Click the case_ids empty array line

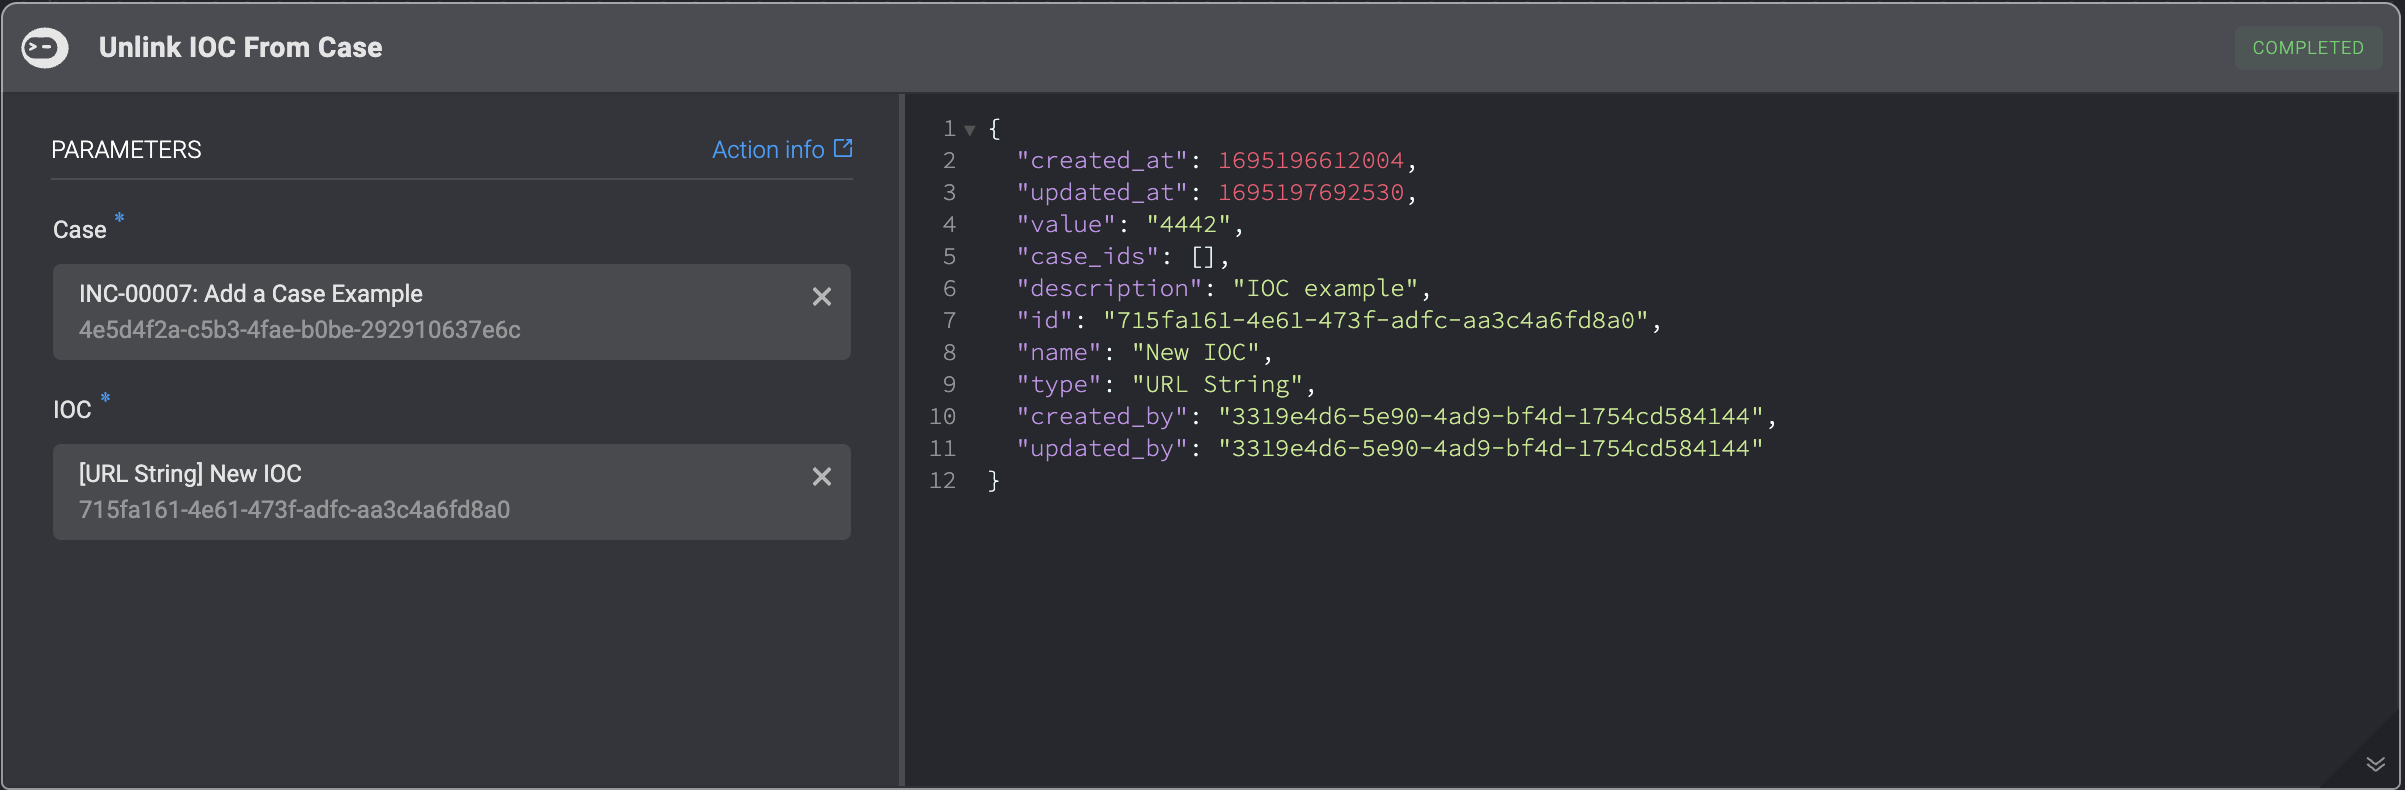pyautogui.click(x=1122, y=256)
